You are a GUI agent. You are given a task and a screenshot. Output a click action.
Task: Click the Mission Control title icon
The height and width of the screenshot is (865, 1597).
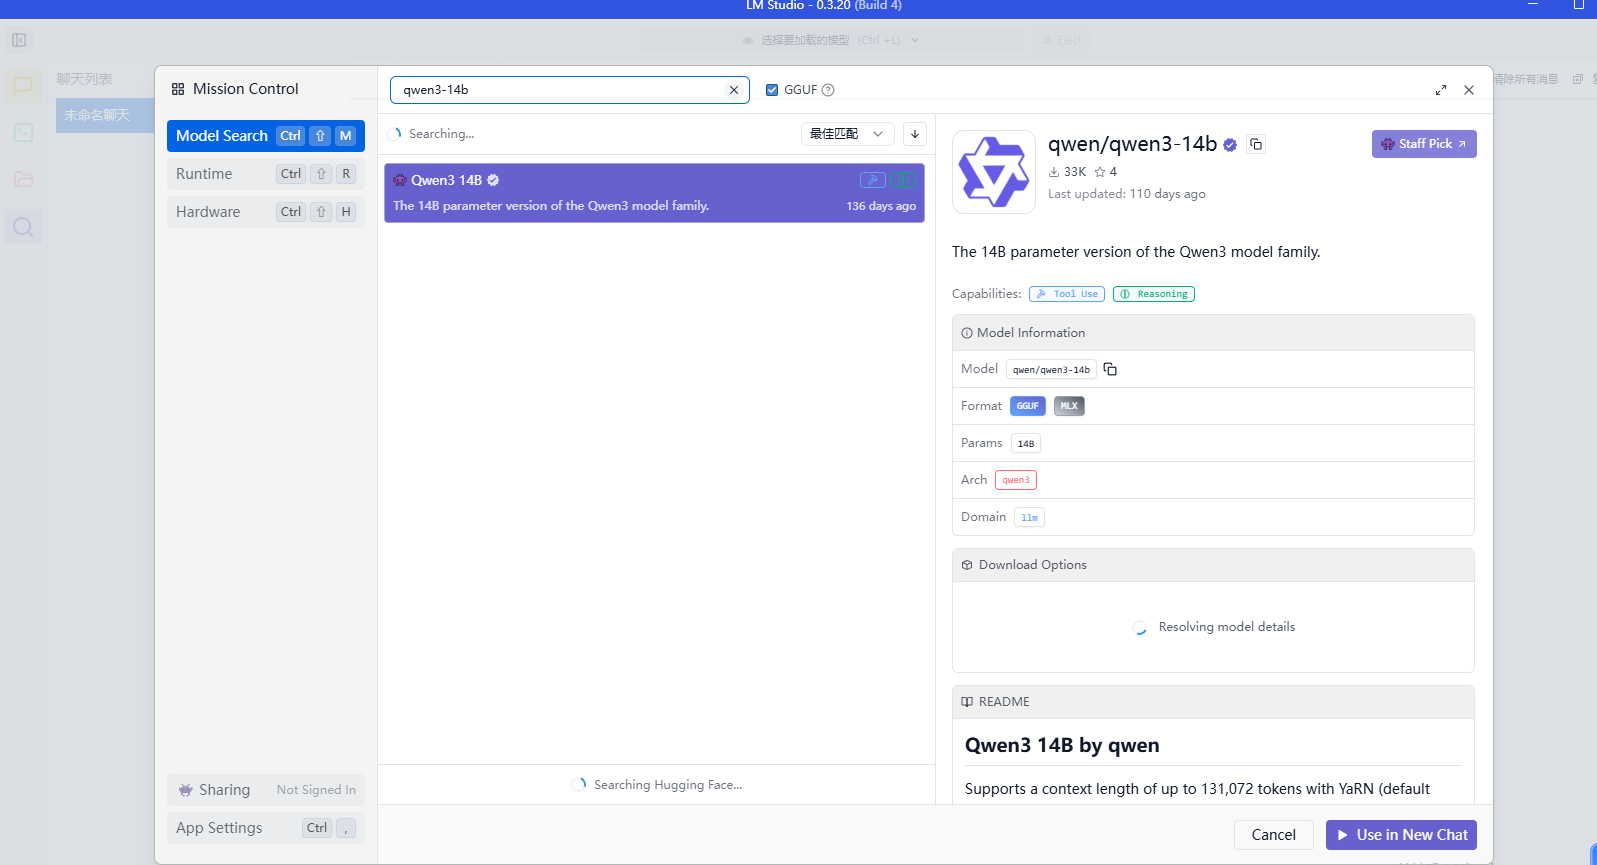pyautogui.click(x=178, y=89)
